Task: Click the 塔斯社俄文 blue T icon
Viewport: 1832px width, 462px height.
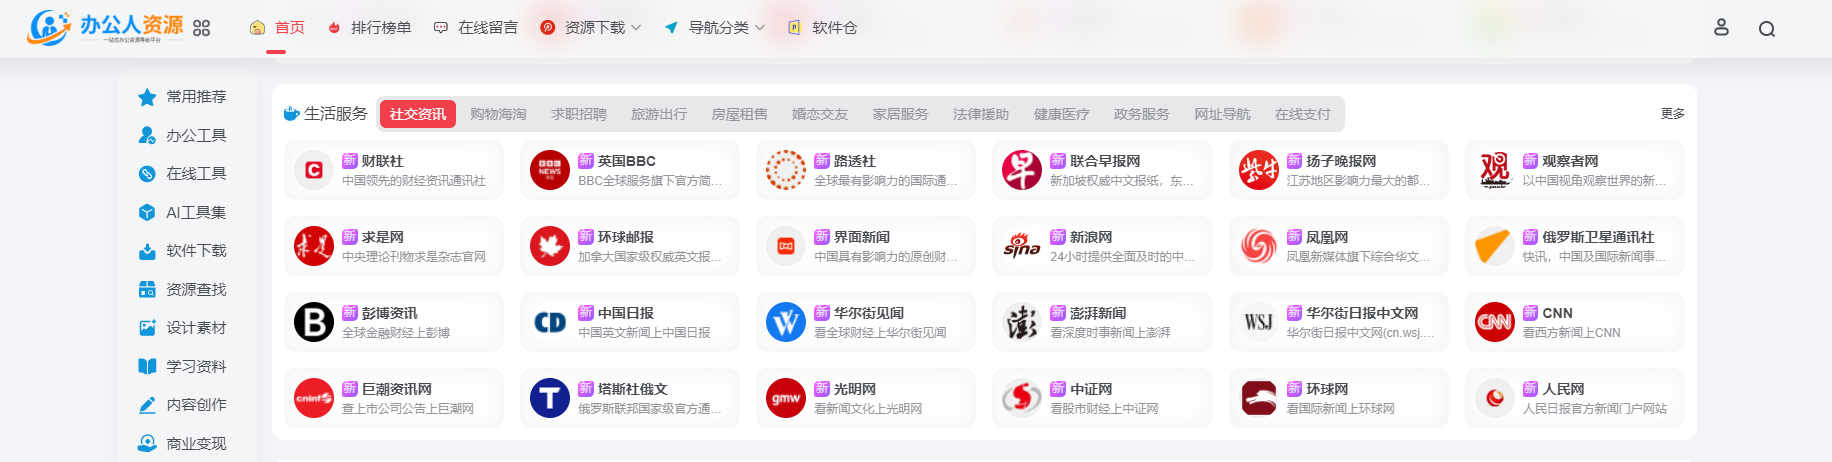Action: [x=550, y=398]
